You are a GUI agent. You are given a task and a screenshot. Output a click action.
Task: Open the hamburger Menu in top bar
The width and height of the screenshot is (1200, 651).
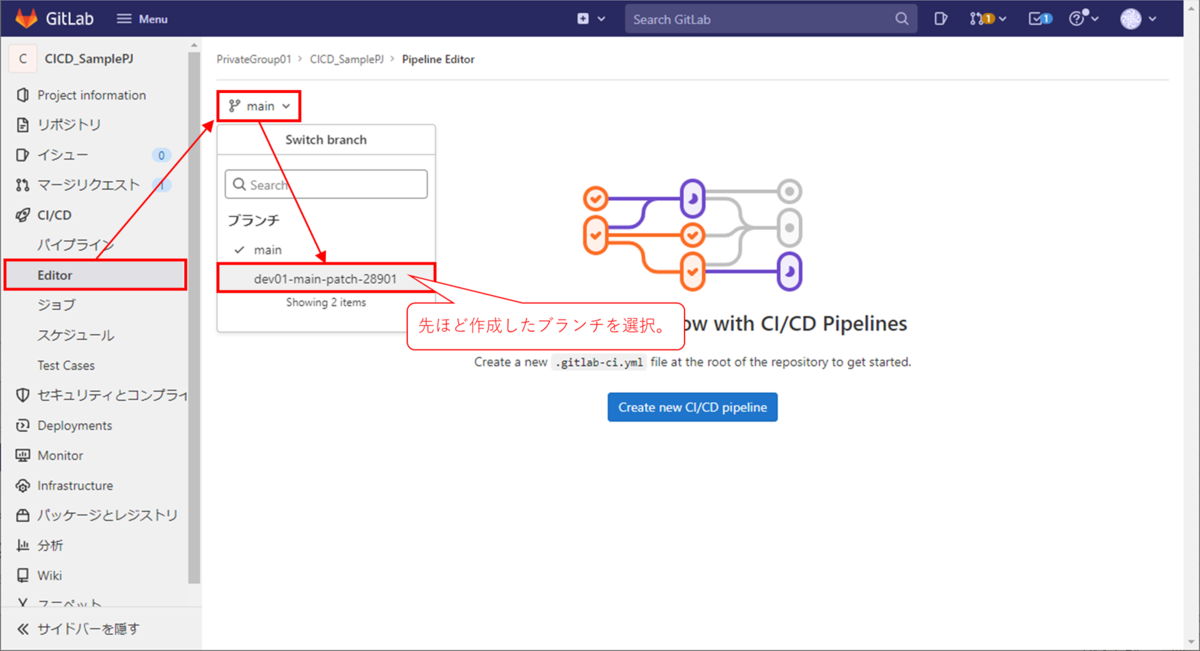(x=142, y=19)
